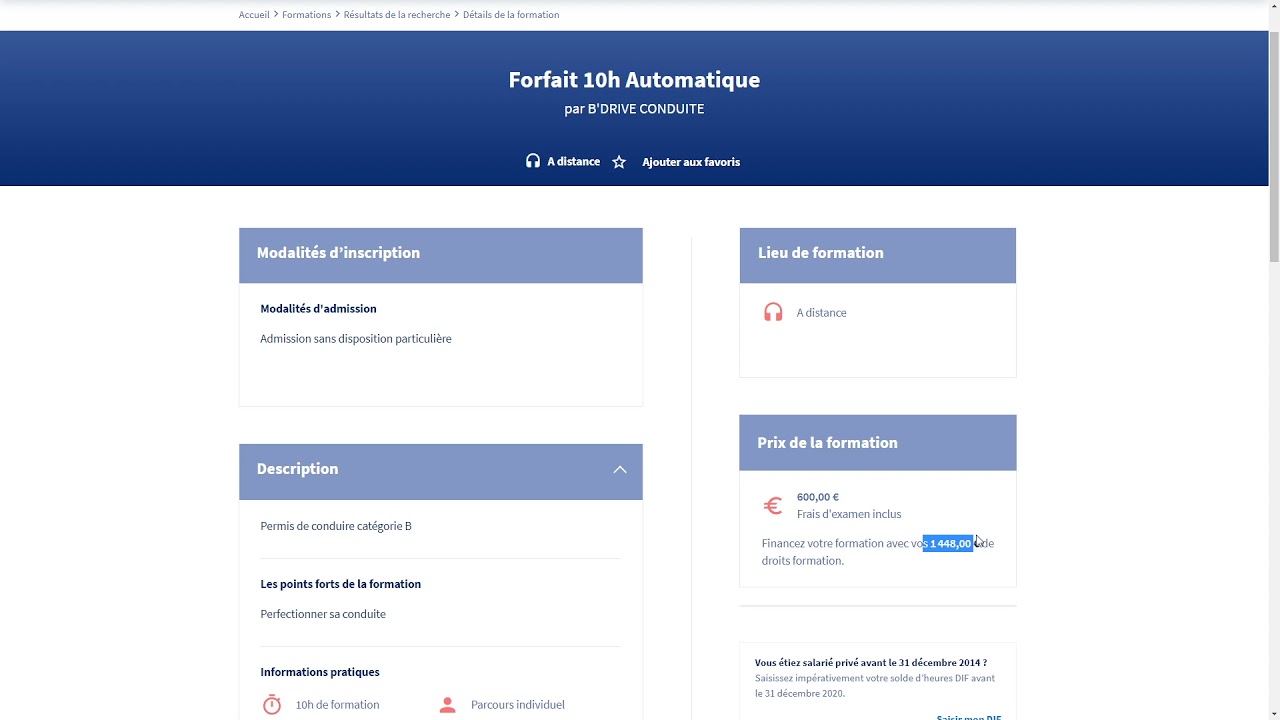Viewport: 1280px width, 720px height.
Task: Click the Modalités d'inscription header
Action: pos(440,255)
